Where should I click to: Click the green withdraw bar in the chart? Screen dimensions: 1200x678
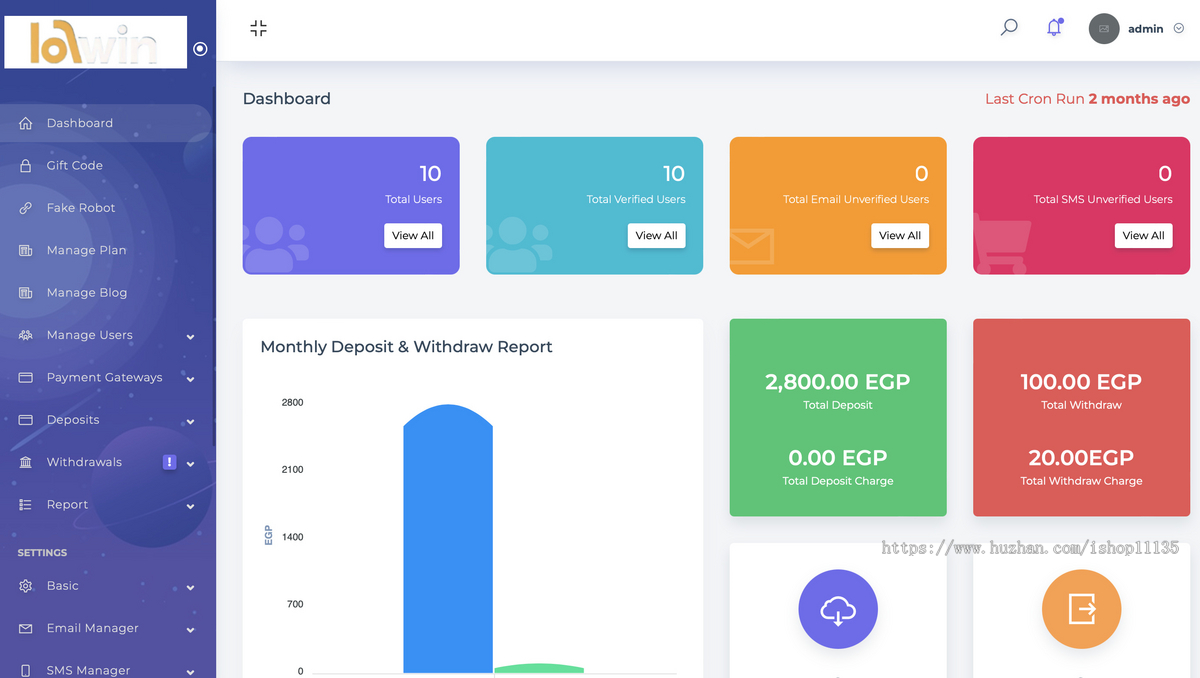[539, 668]
